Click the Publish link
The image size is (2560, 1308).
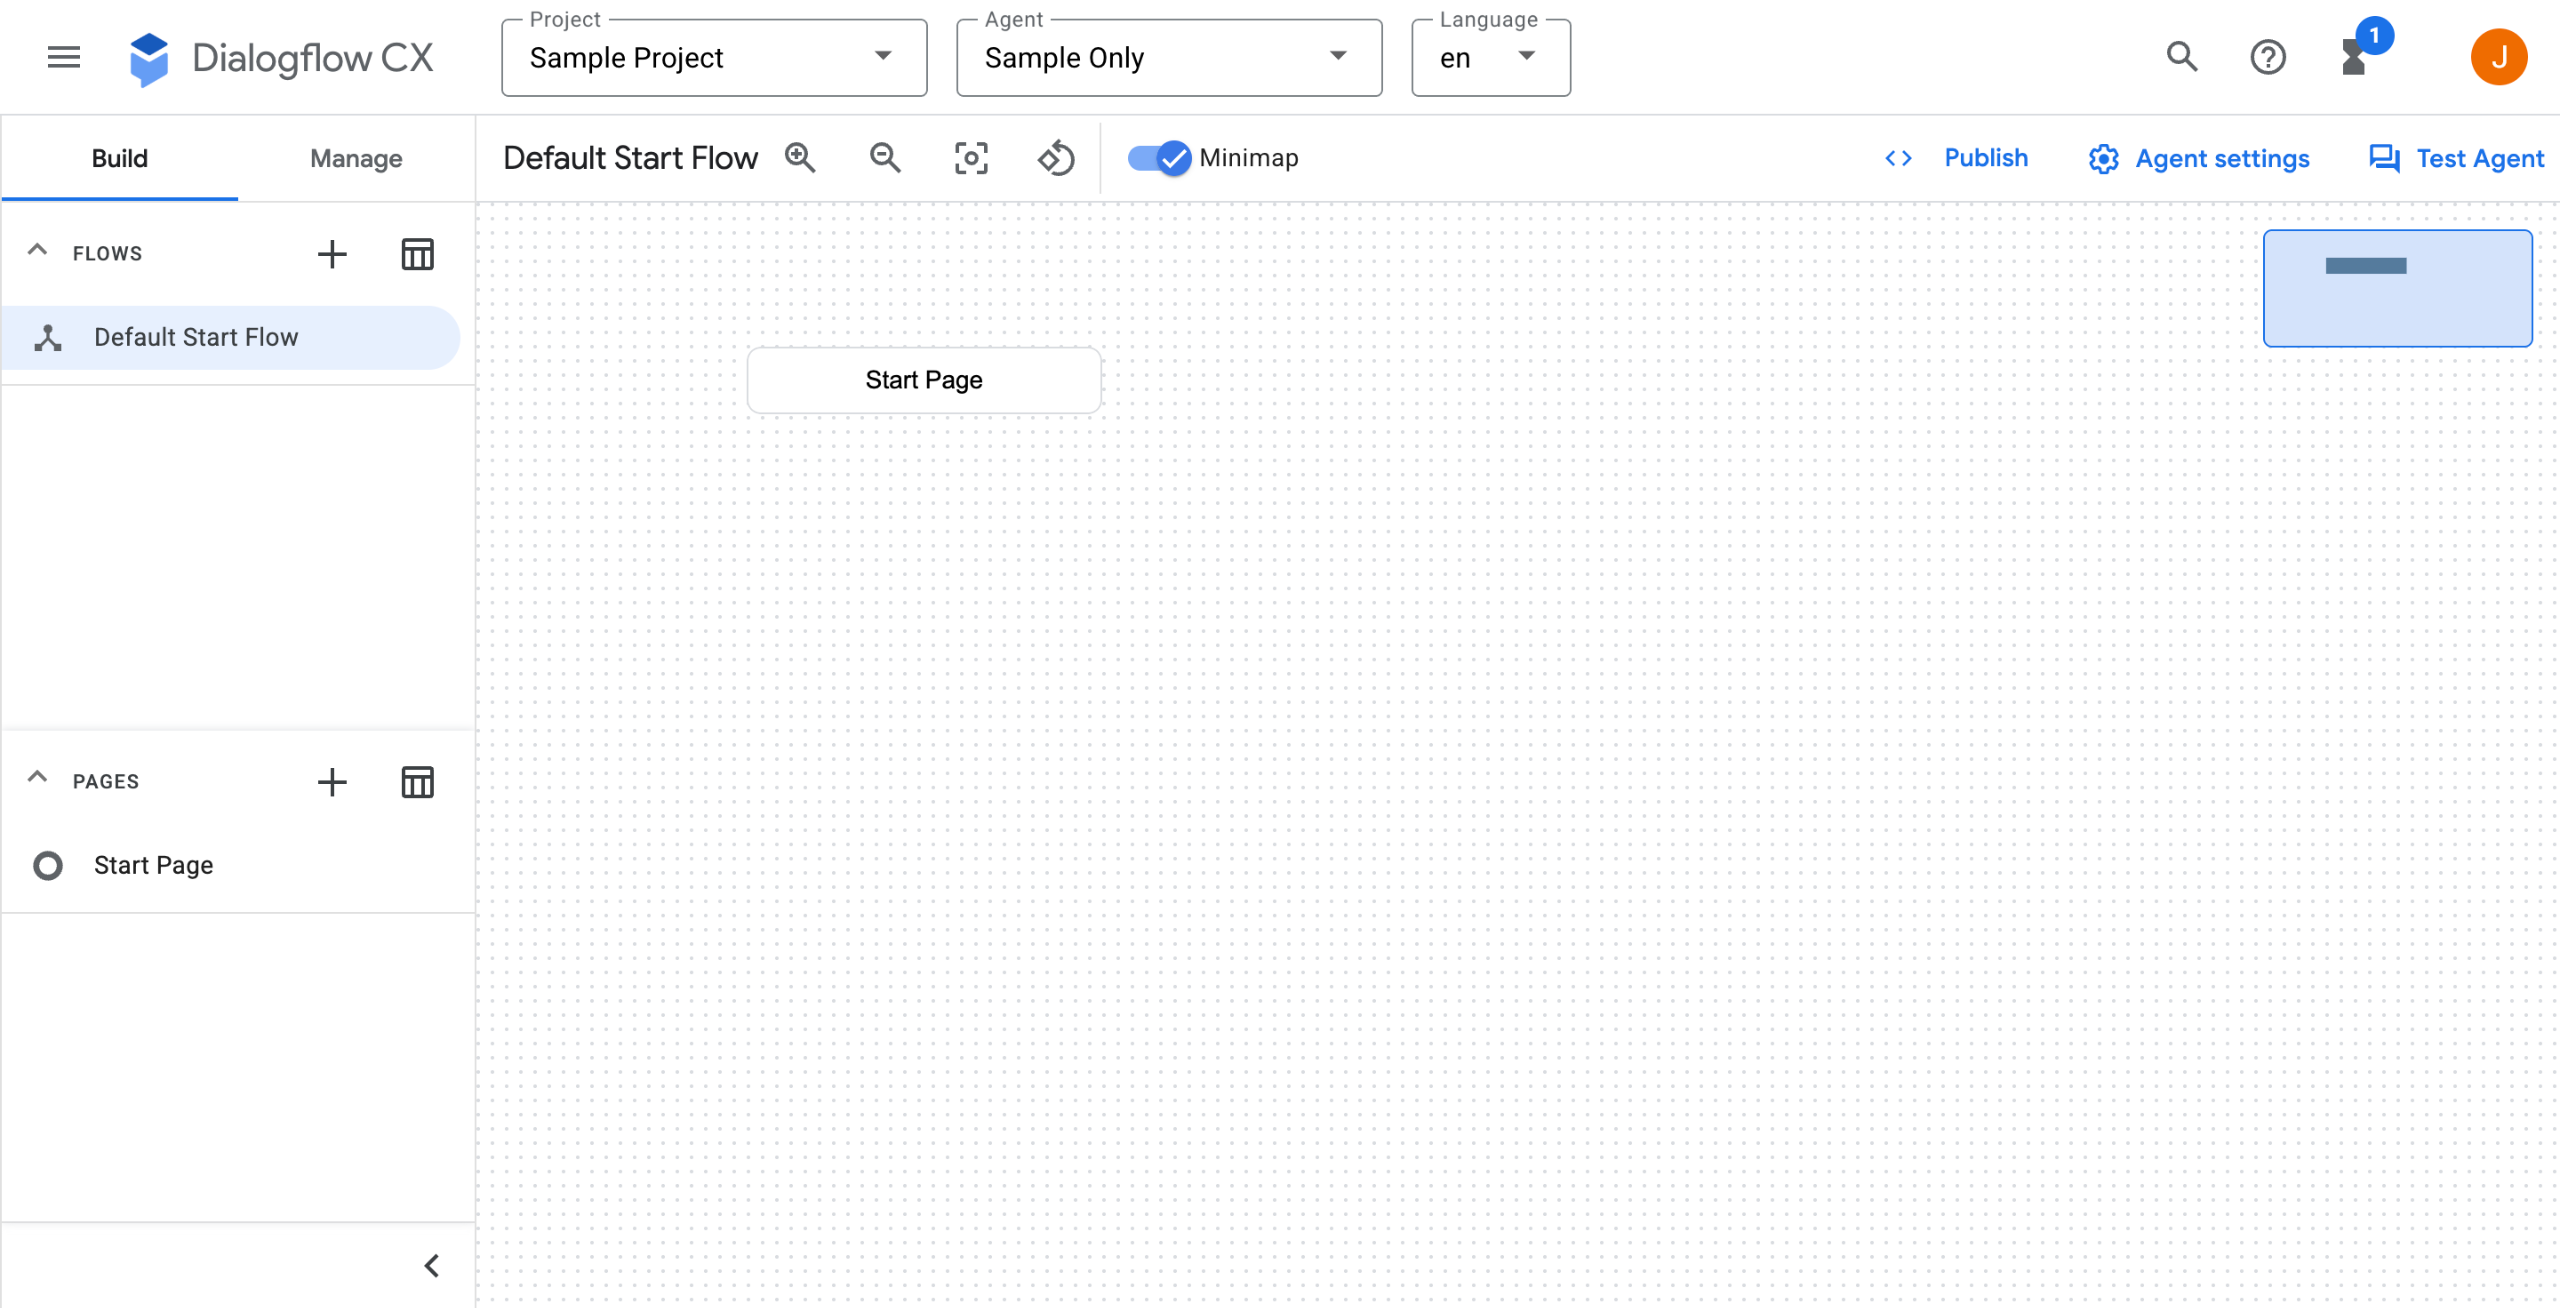pos(1986,158)
